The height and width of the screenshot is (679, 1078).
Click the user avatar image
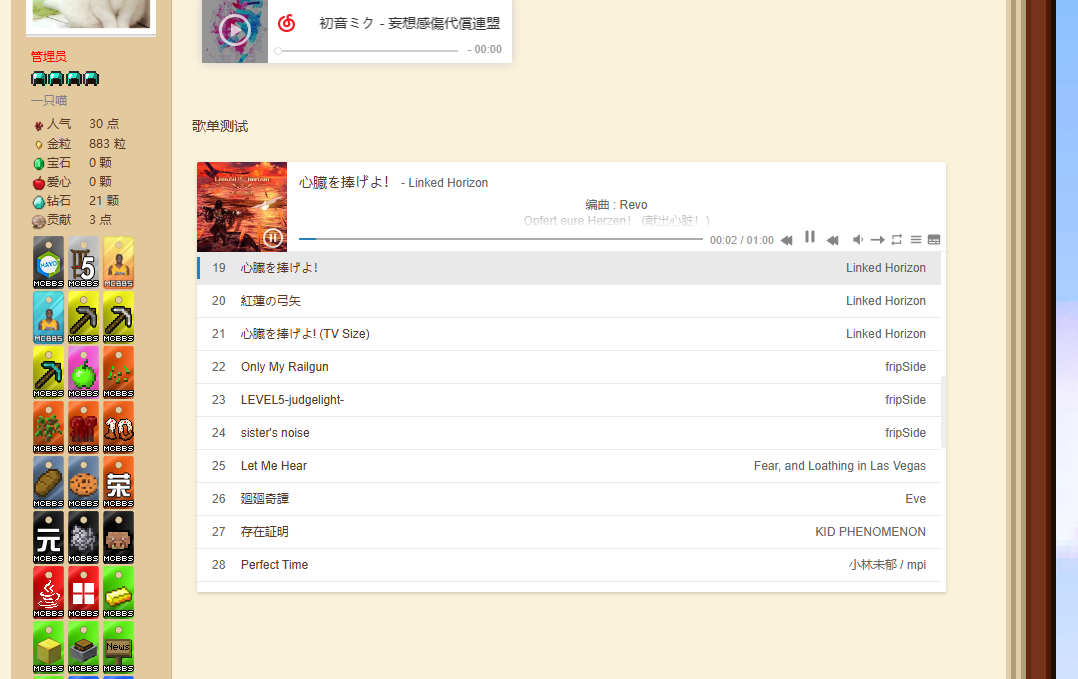click(x=91, y=14)
